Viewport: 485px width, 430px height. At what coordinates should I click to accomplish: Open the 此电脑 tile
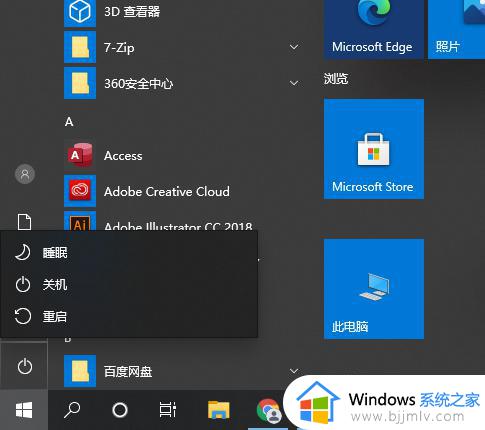pyautogui.click(x=374, y=289)
